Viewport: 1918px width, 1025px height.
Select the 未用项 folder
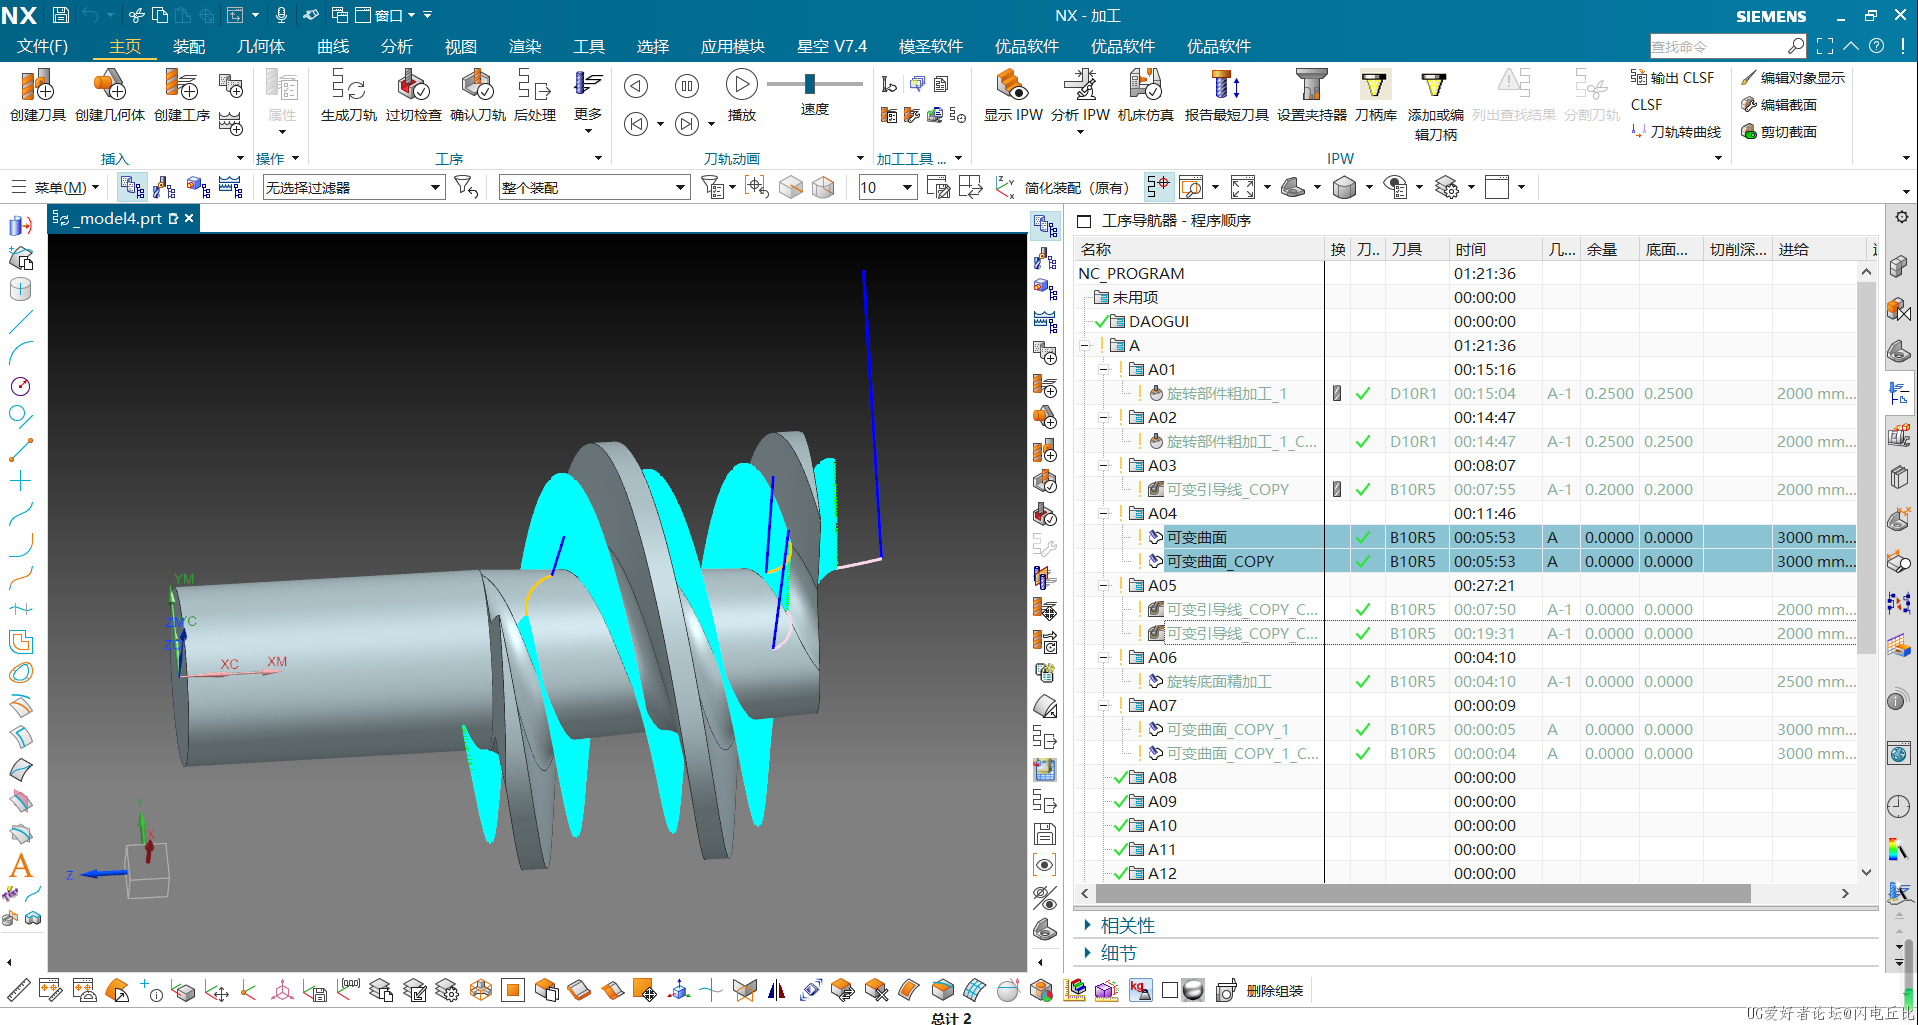[x=1135, y=297]
